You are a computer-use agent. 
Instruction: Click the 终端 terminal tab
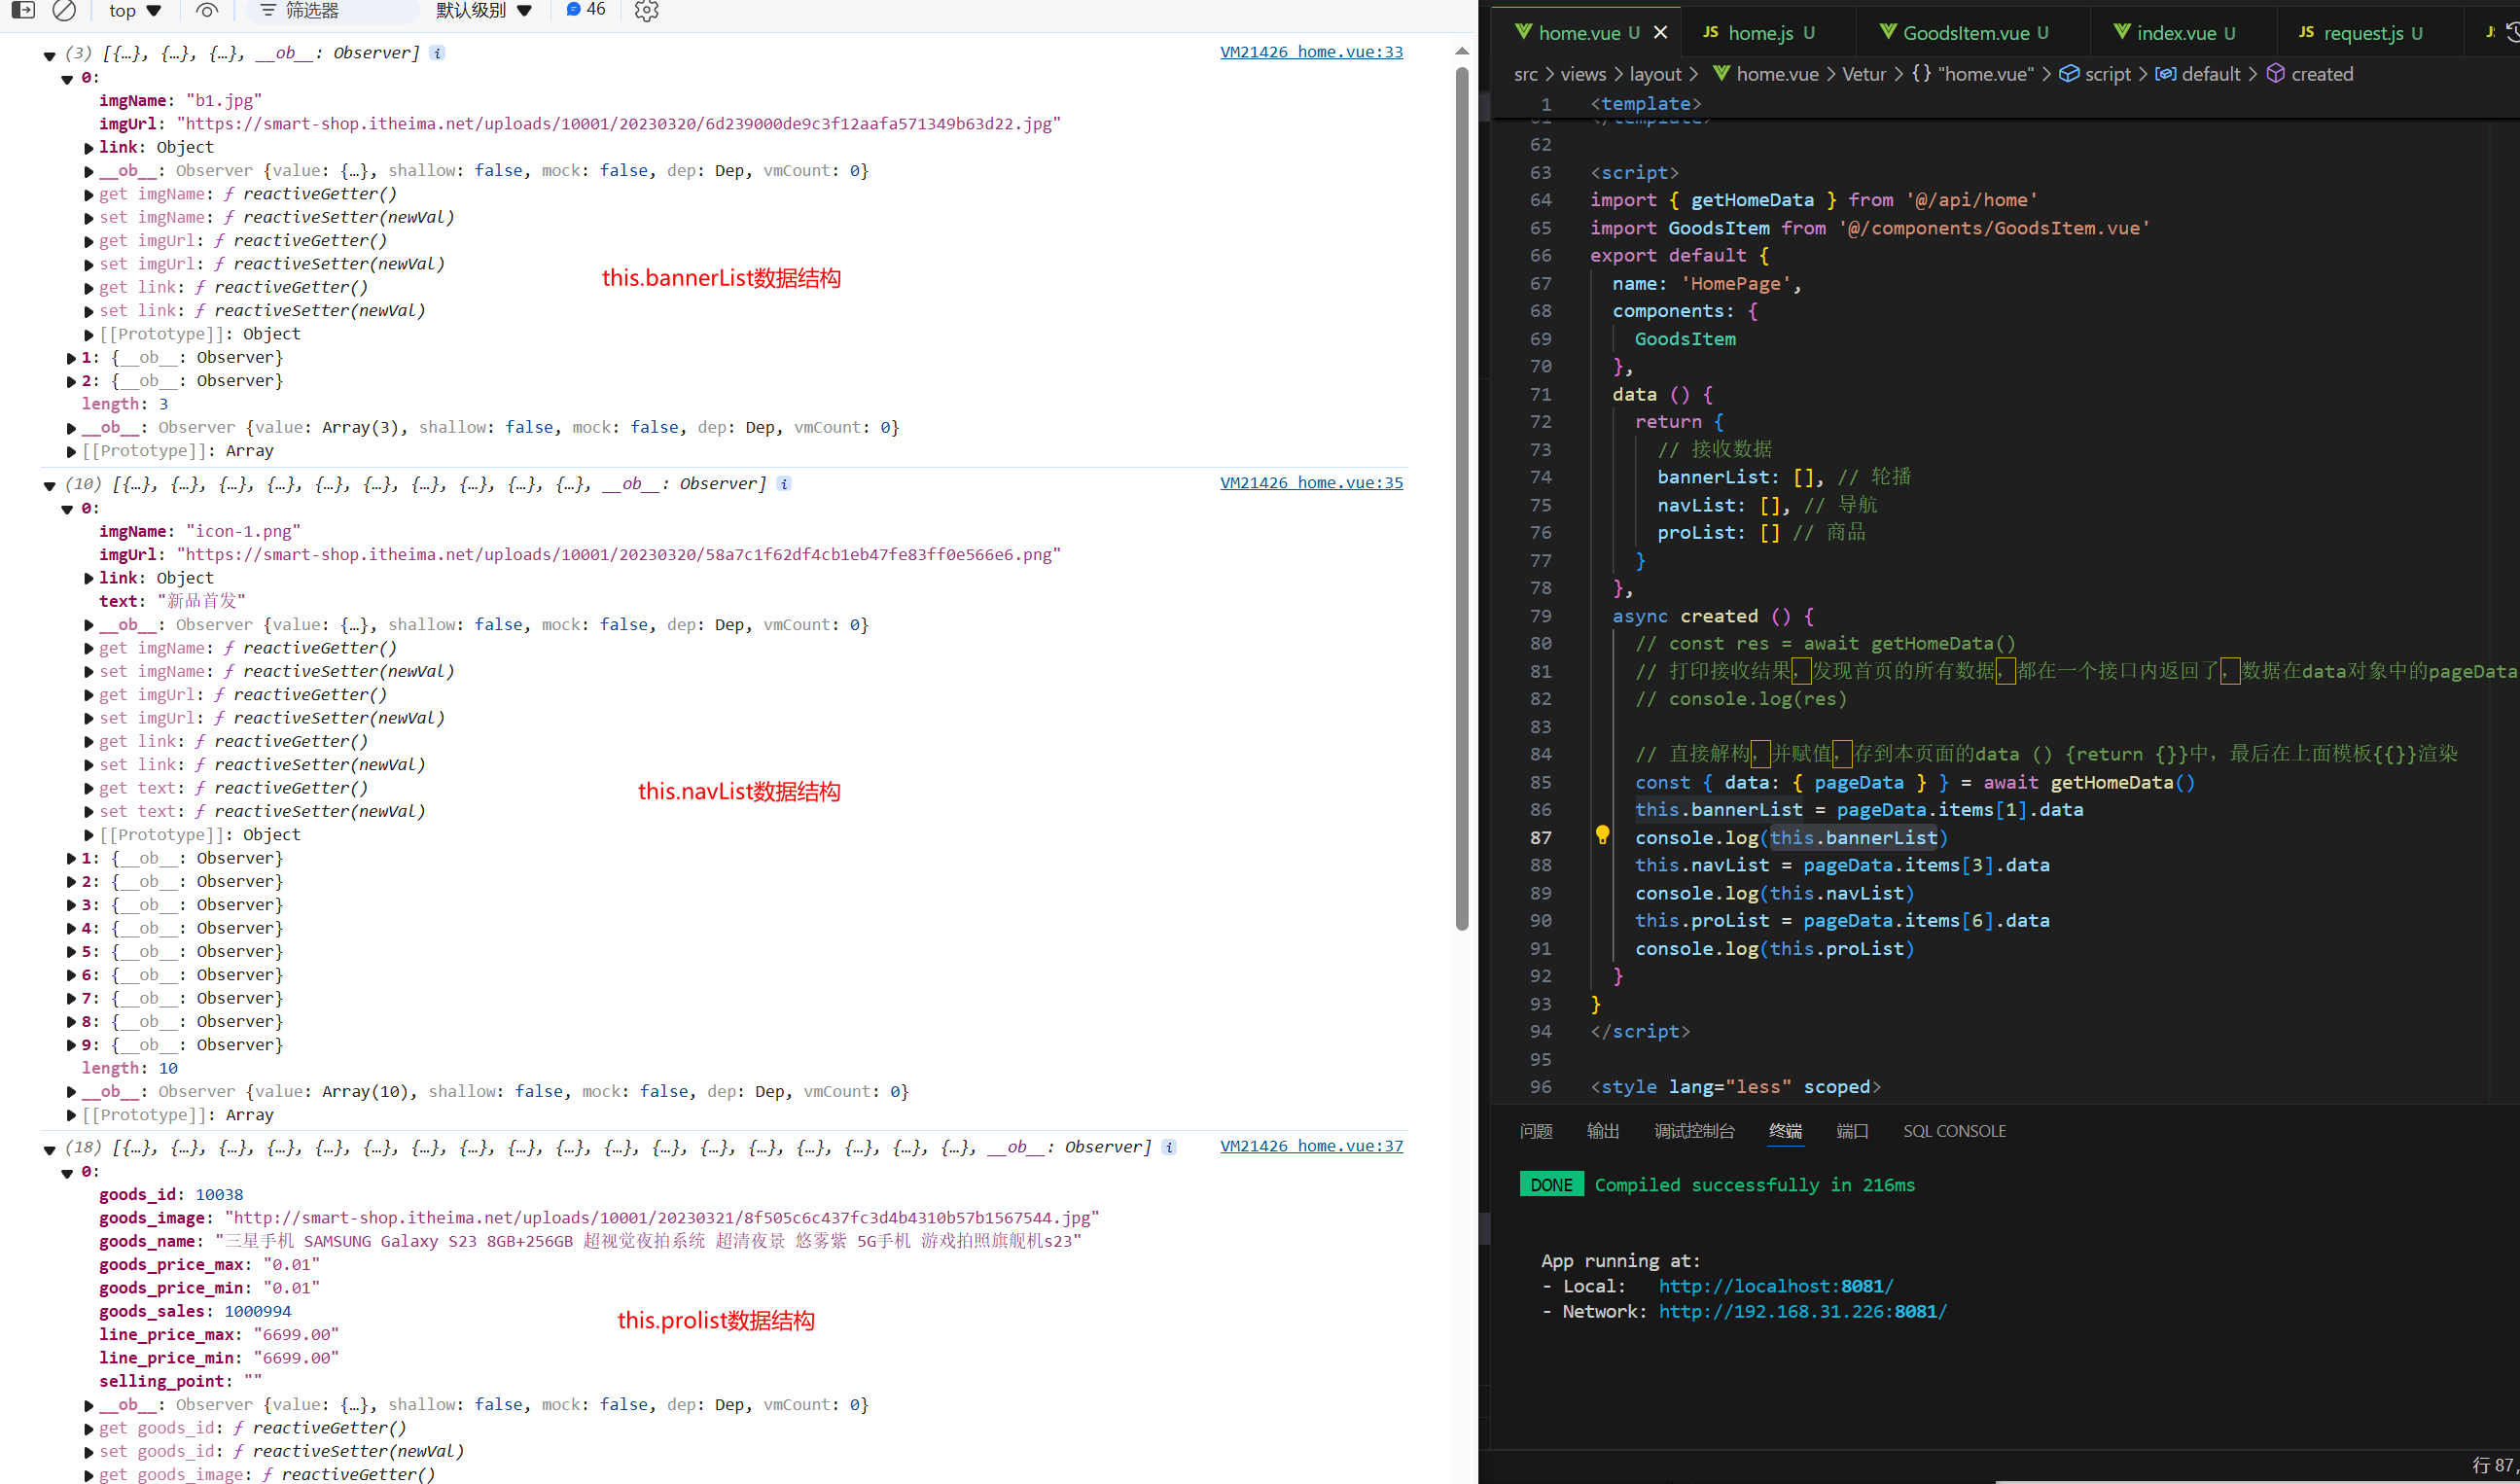[x=1787, y=1131]
